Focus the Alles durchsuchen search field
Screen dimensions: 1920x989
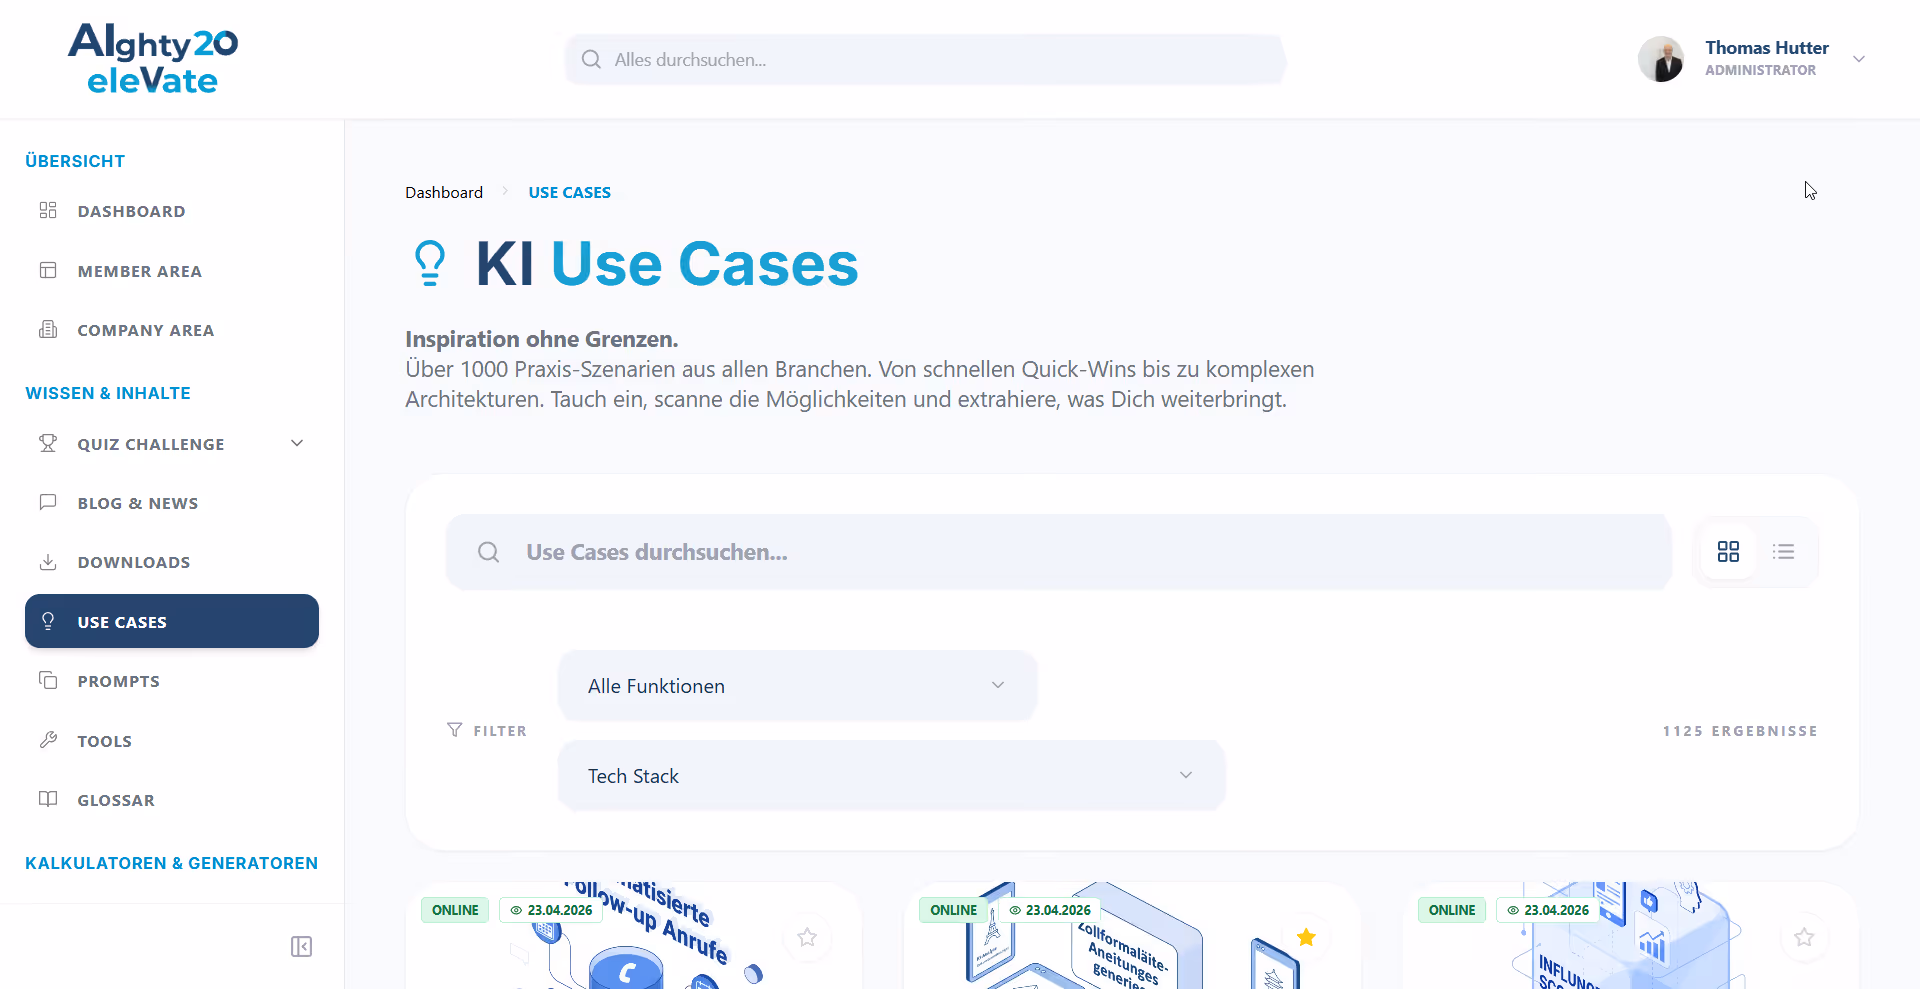click(925, 59)
